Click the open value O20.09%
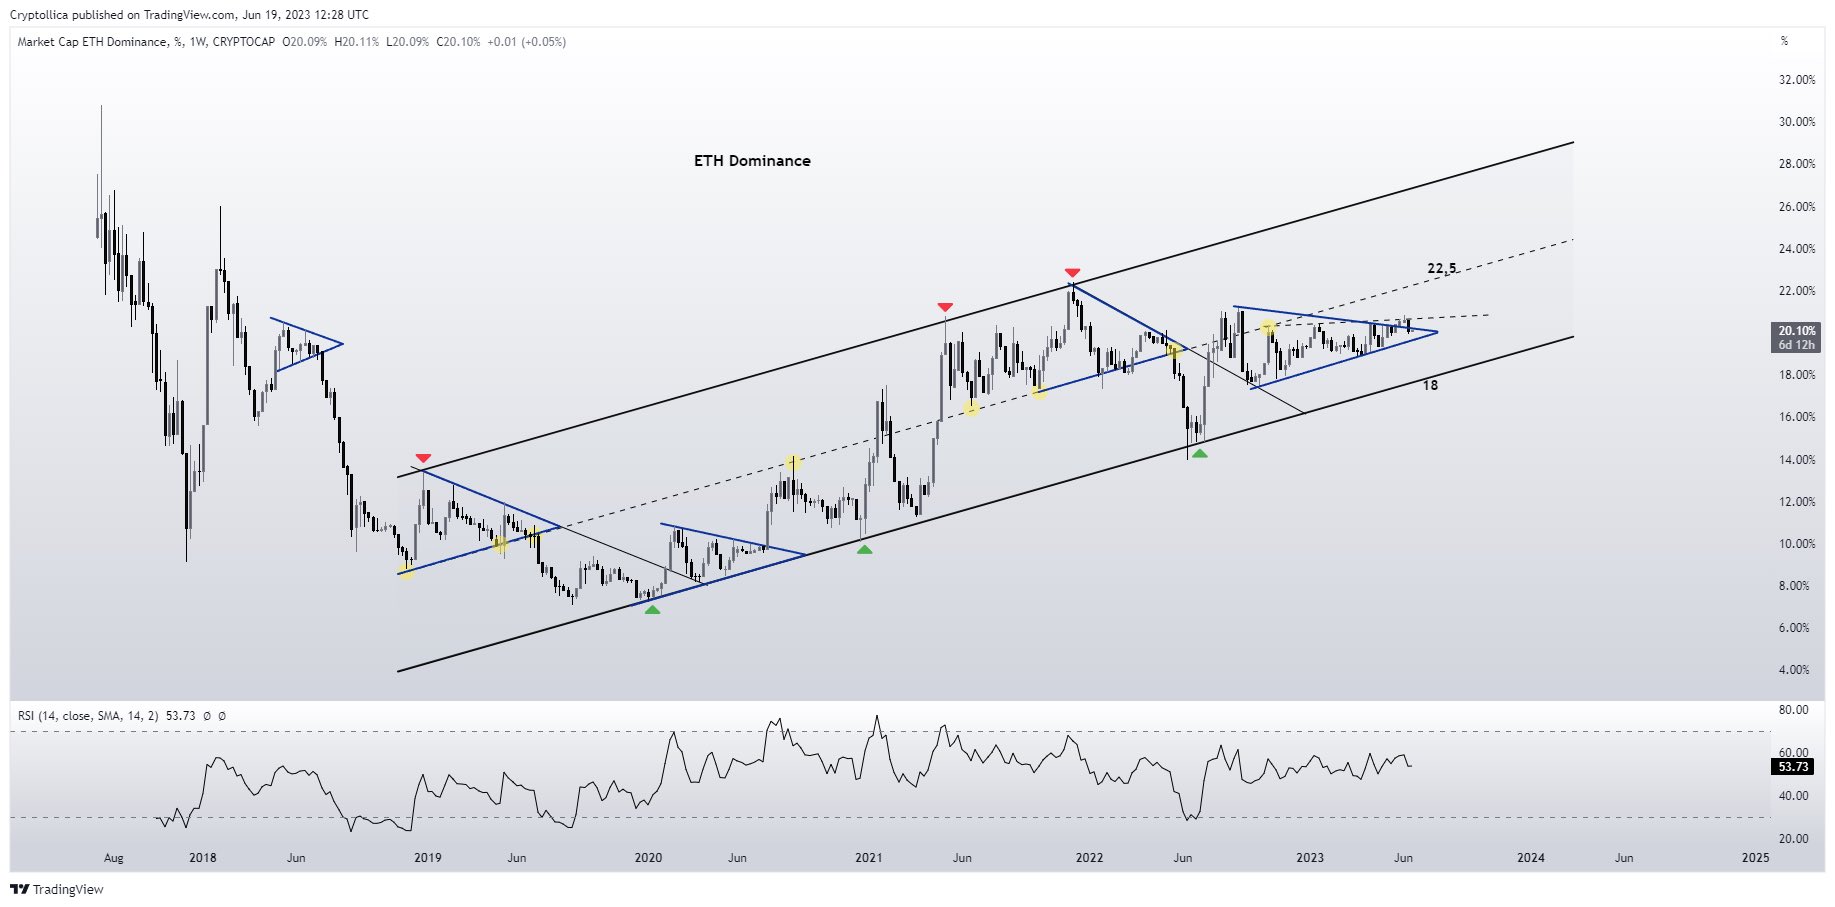Image resolution: width=1835 pixels, height=907 pixels. point(305,42)
